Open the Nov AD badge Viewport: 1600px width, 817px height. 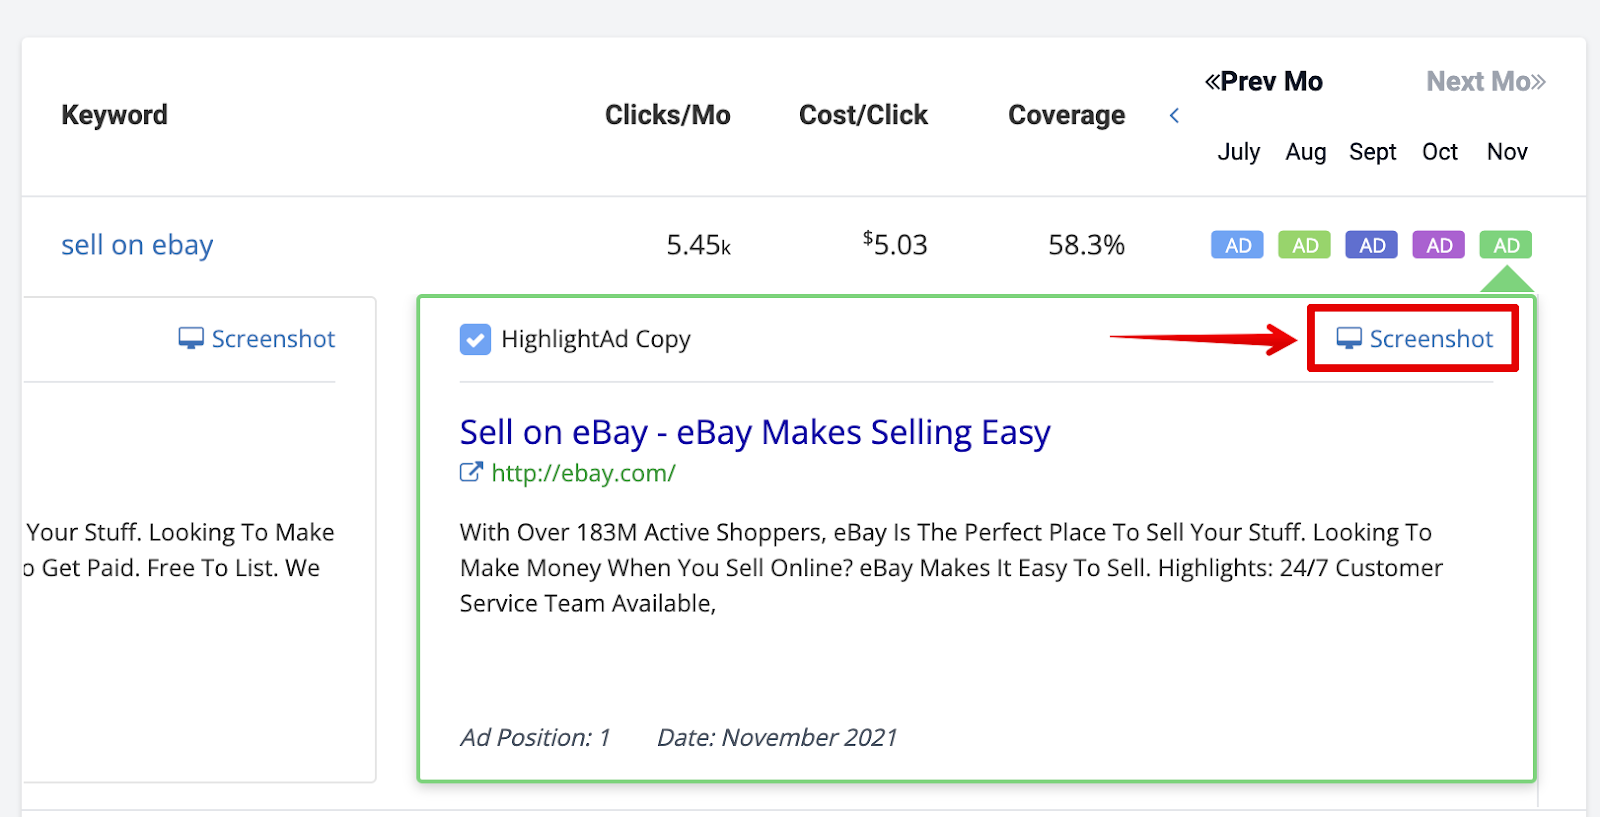[1506, 245]
